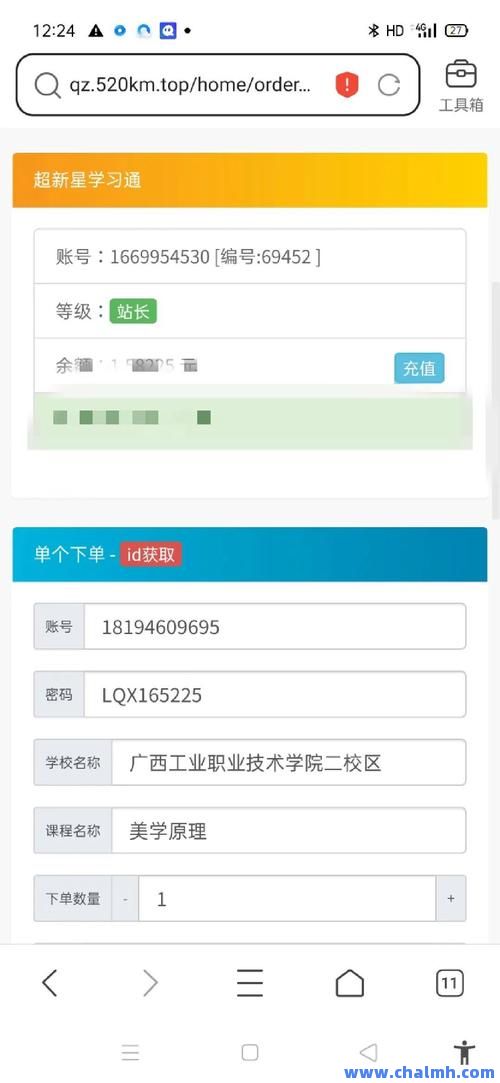Go back with the browser back arrow
This screenshot has width=500, height=1083.
49,983
